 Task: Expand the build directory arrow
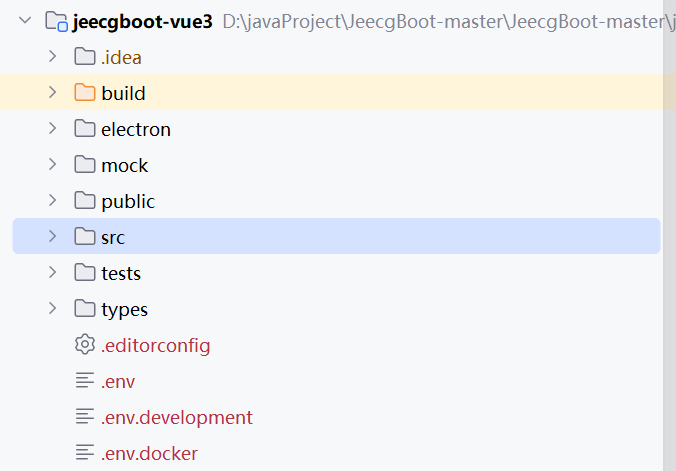pos(53,92)
